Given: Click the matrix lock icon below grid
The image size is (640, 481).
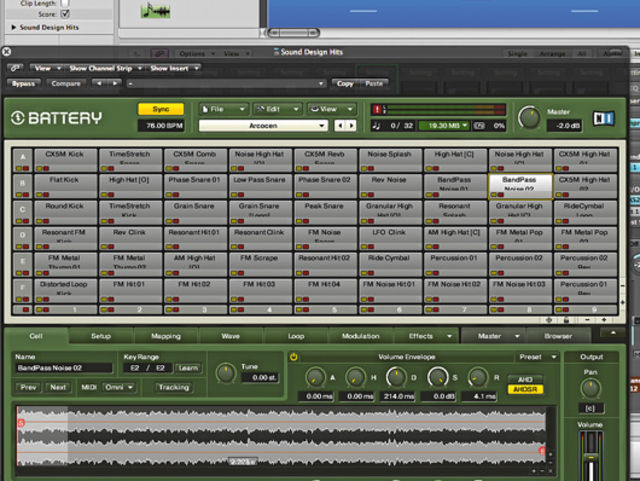Looking at the screenshot, I should [x=566, y=320].
